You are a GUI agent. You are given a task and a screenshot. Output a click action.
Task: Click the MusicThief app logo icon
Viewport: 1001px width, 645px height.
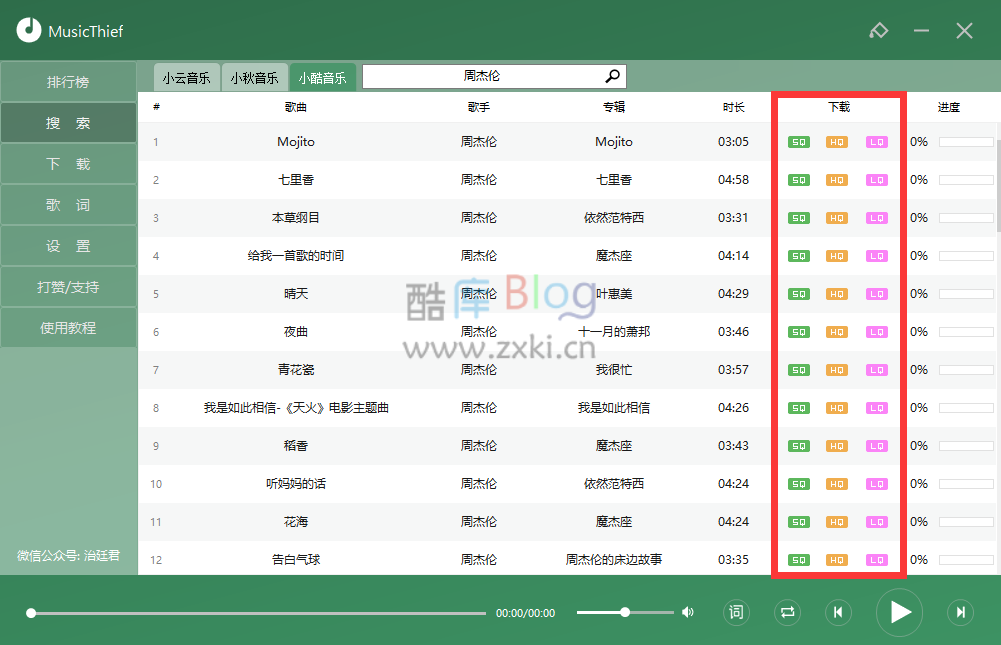point(29,30)
